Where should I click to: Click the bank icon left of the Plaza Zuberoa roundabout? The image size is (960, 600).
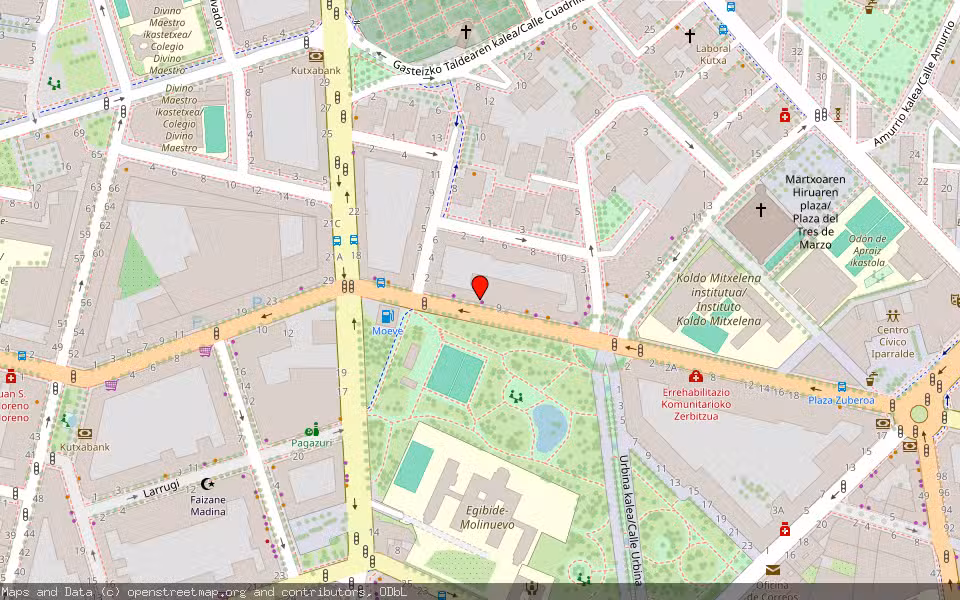(883, 424)
